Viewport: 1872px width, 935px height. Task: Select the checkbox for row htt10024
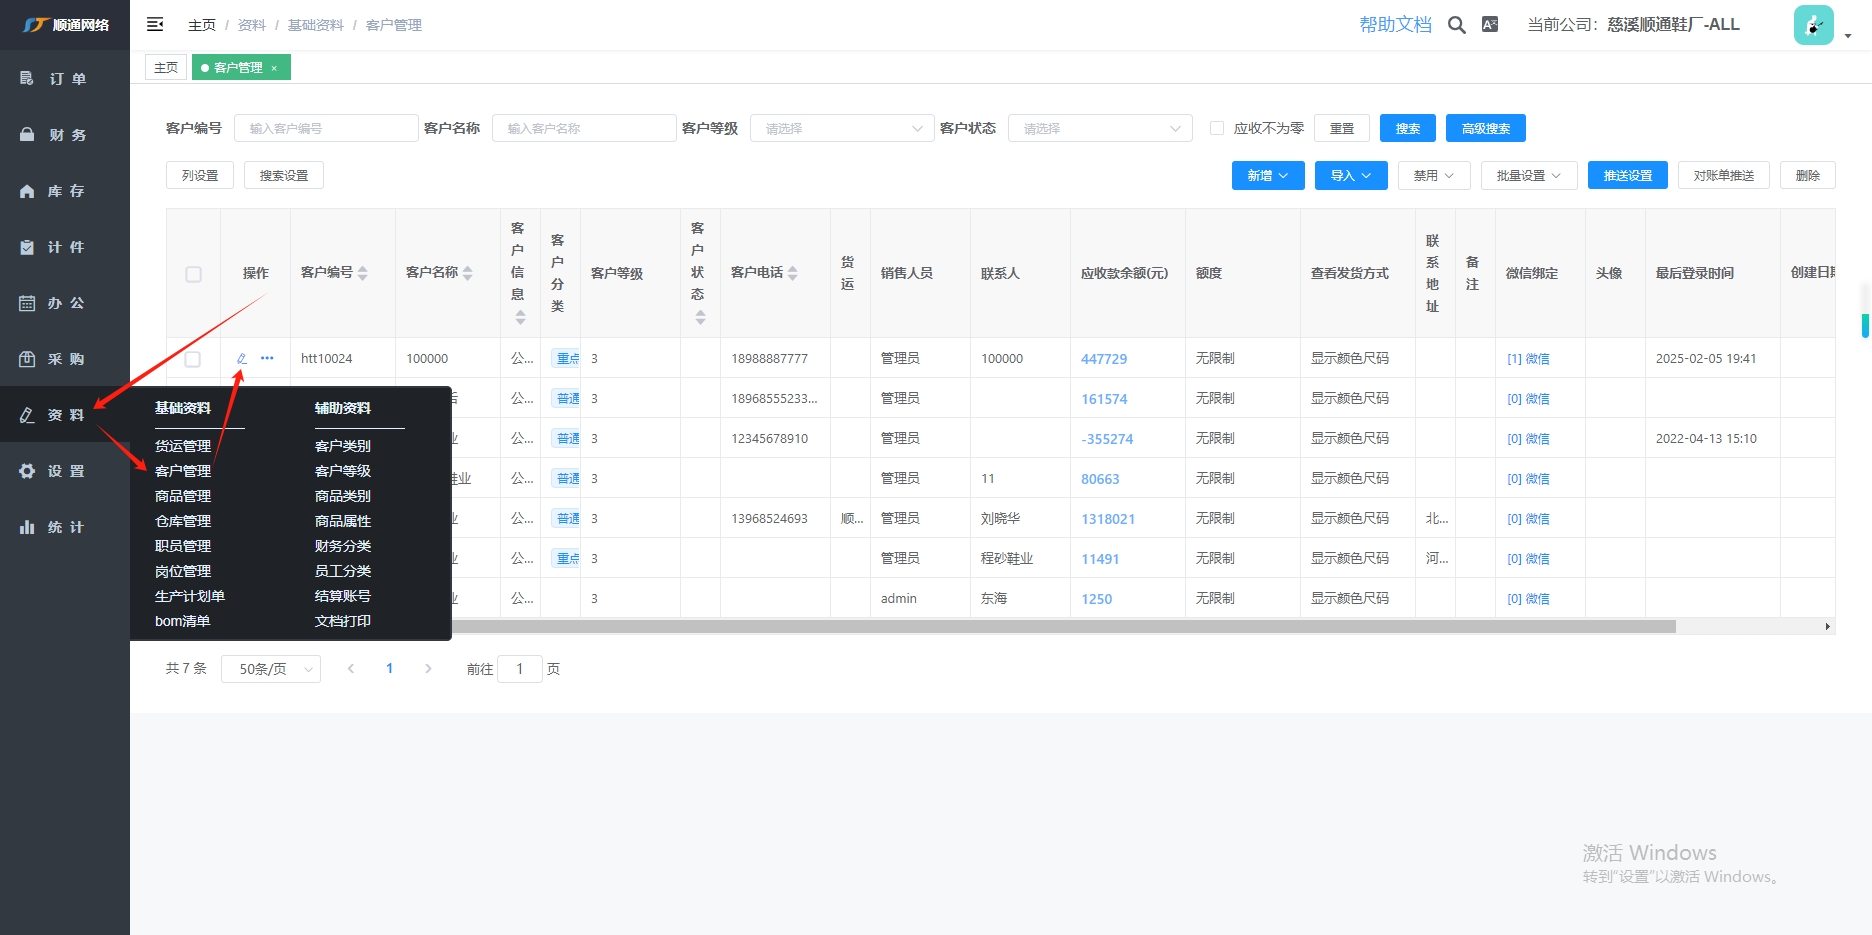pyautogui.click(x=193, y=359)
